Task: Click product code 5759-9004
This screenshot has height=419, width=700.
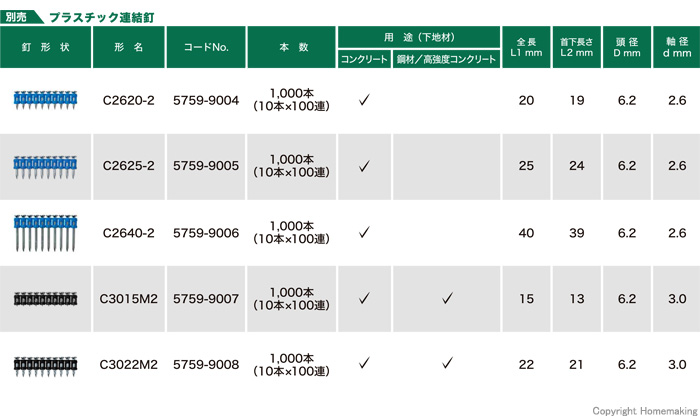Action: click(206, 100)
